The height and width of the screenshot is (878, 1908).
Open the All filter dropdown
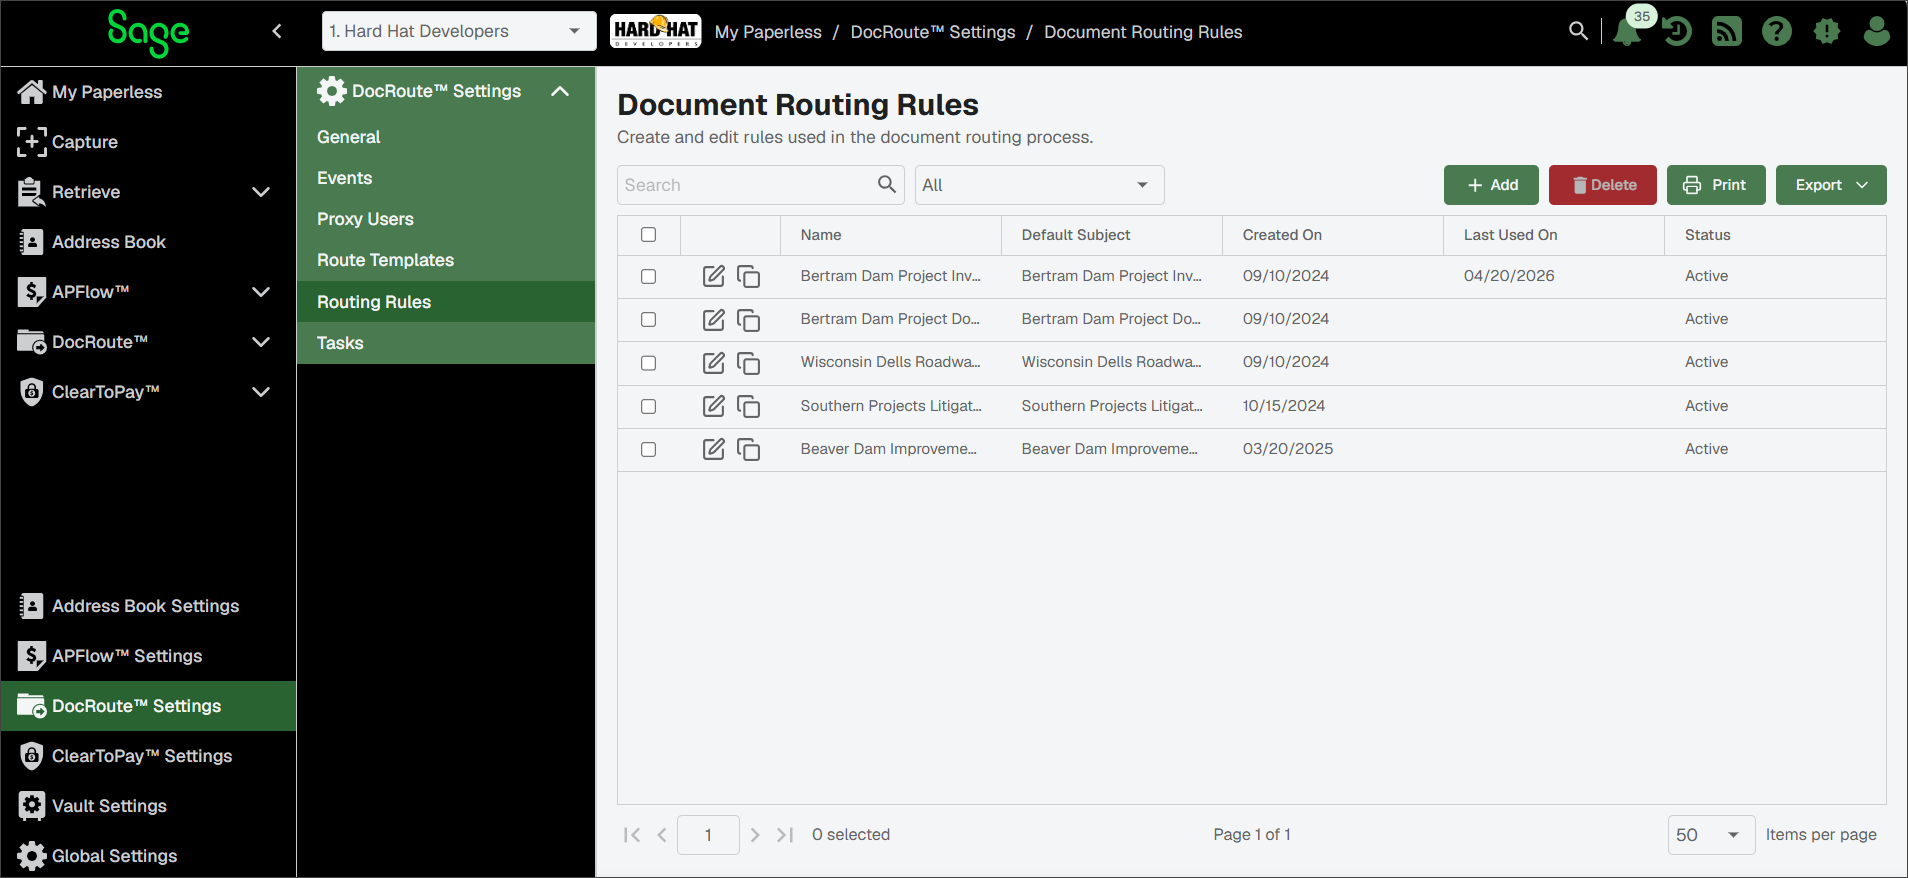pos(1039,185)
